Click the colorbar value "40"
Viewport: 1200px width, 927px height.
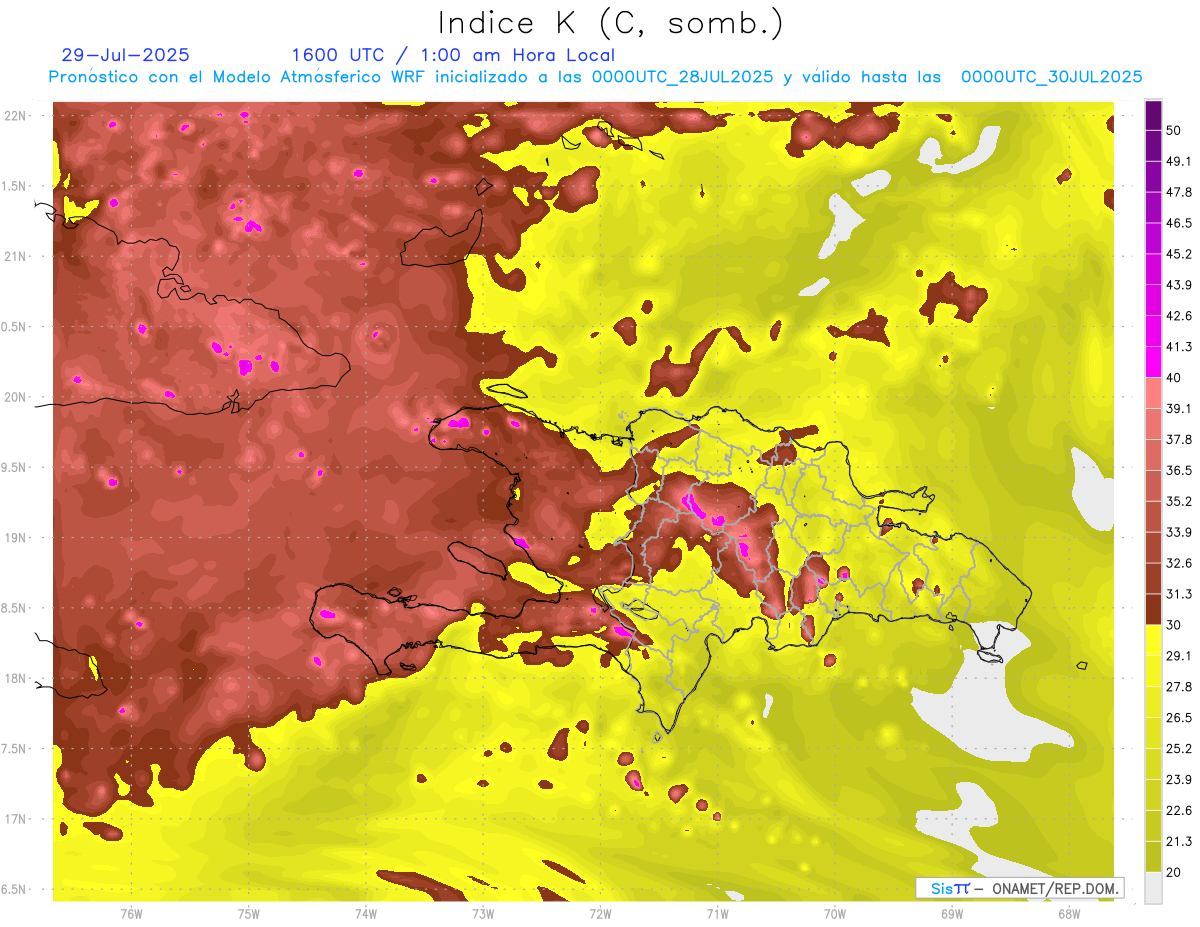coord(1174,378)
